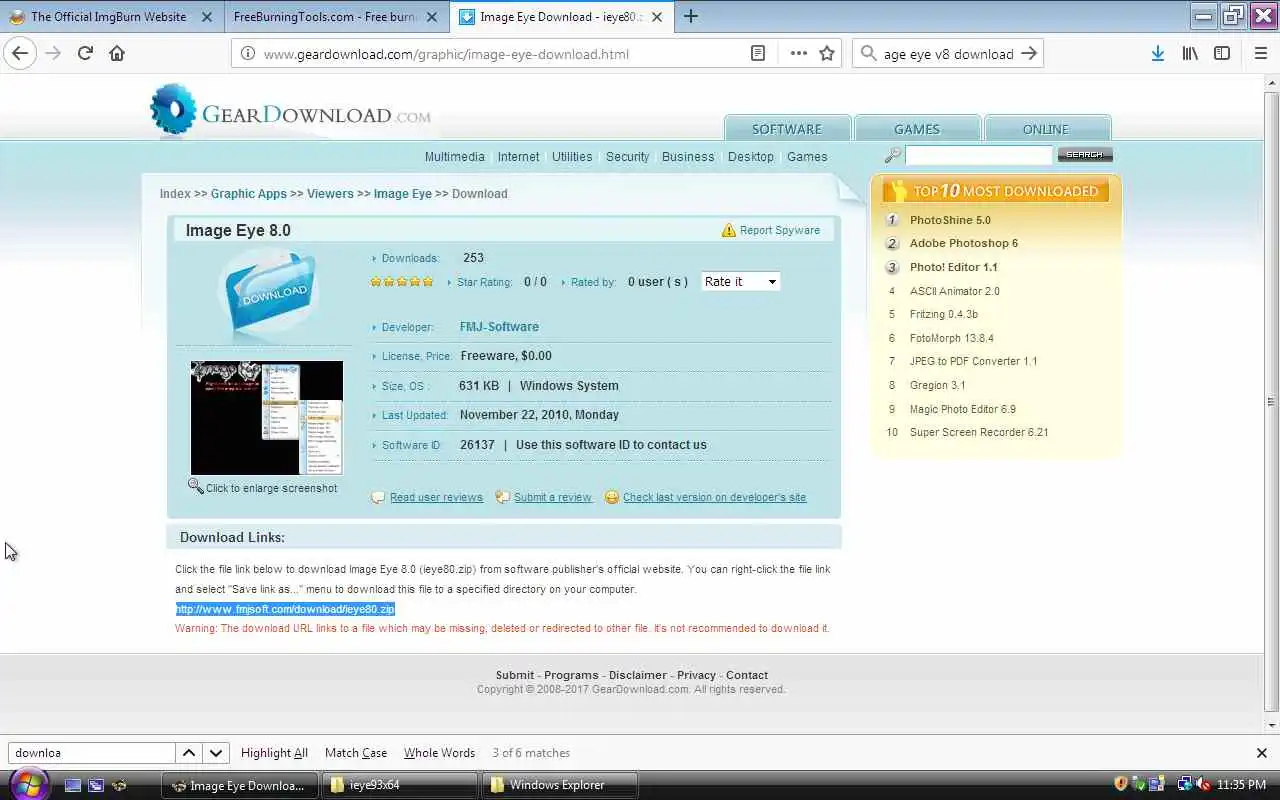Open Firefox hamburger menu

click(1261, 54)
